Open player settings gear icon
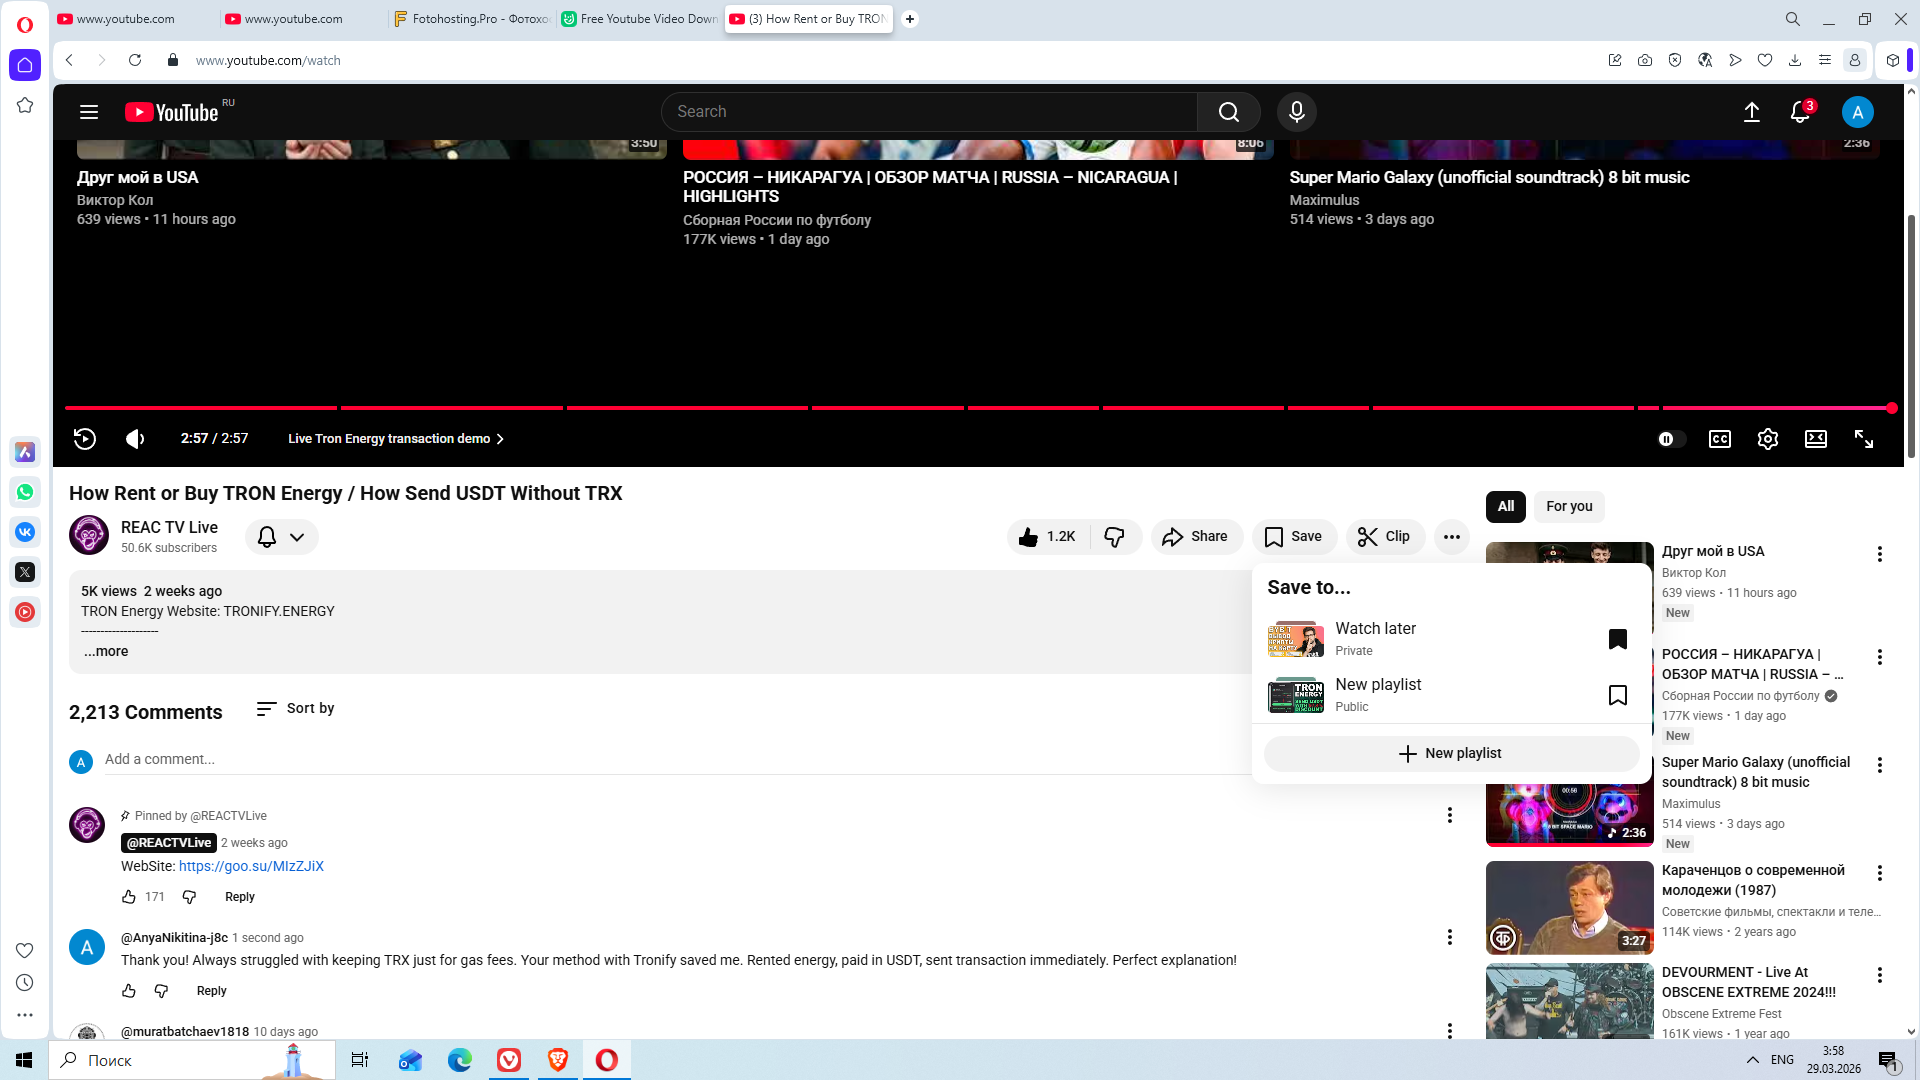 [1767, 439]
